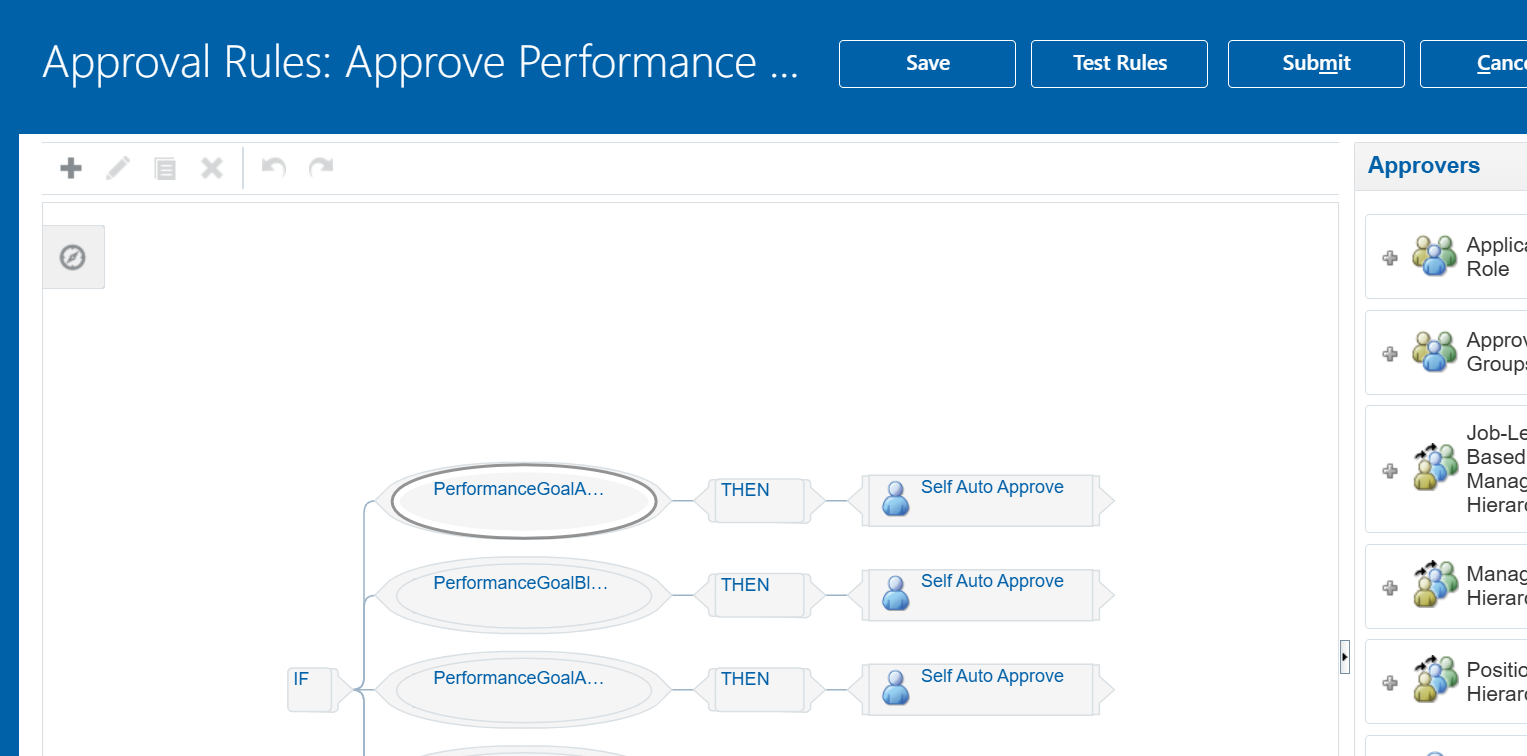The image size is (1527, 756).
Task: Open the compass control panel icon
Action: (x=73, y=257)
